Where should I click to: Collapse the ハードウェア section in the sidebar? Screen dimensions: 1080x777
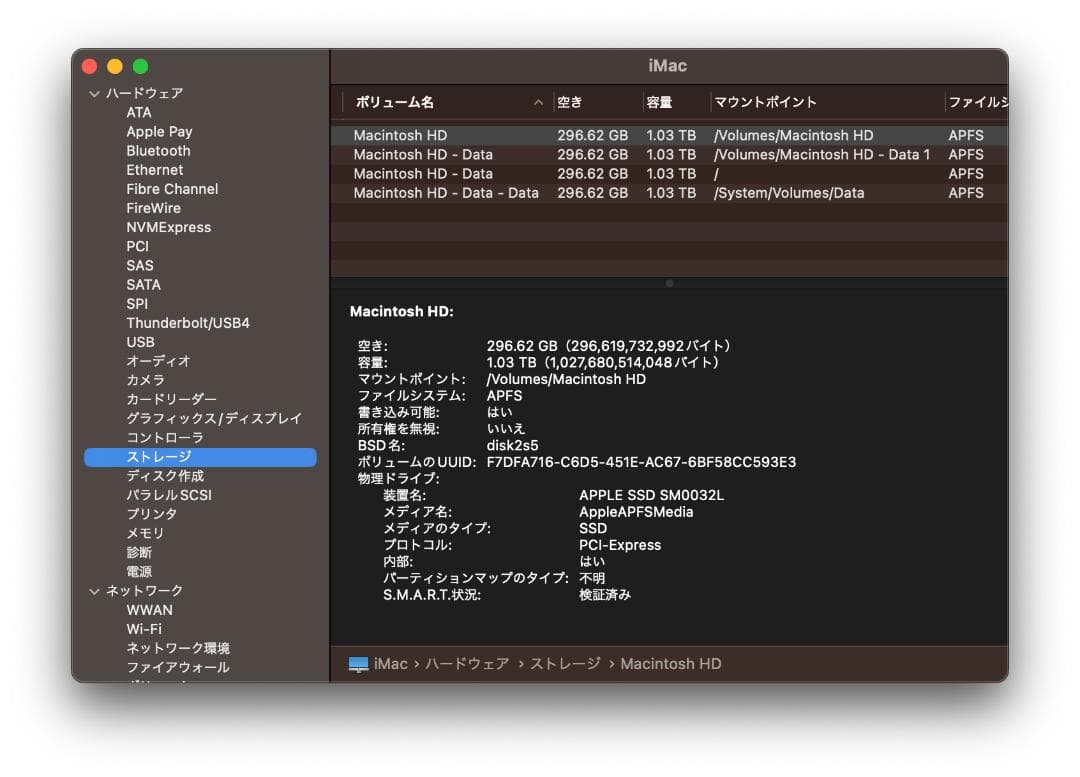(x=95, y=92)
